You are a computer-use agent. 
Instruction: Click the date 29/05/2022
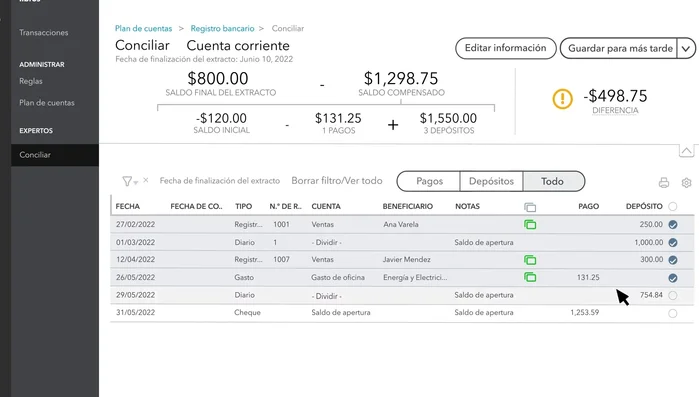tap(136, 295)
